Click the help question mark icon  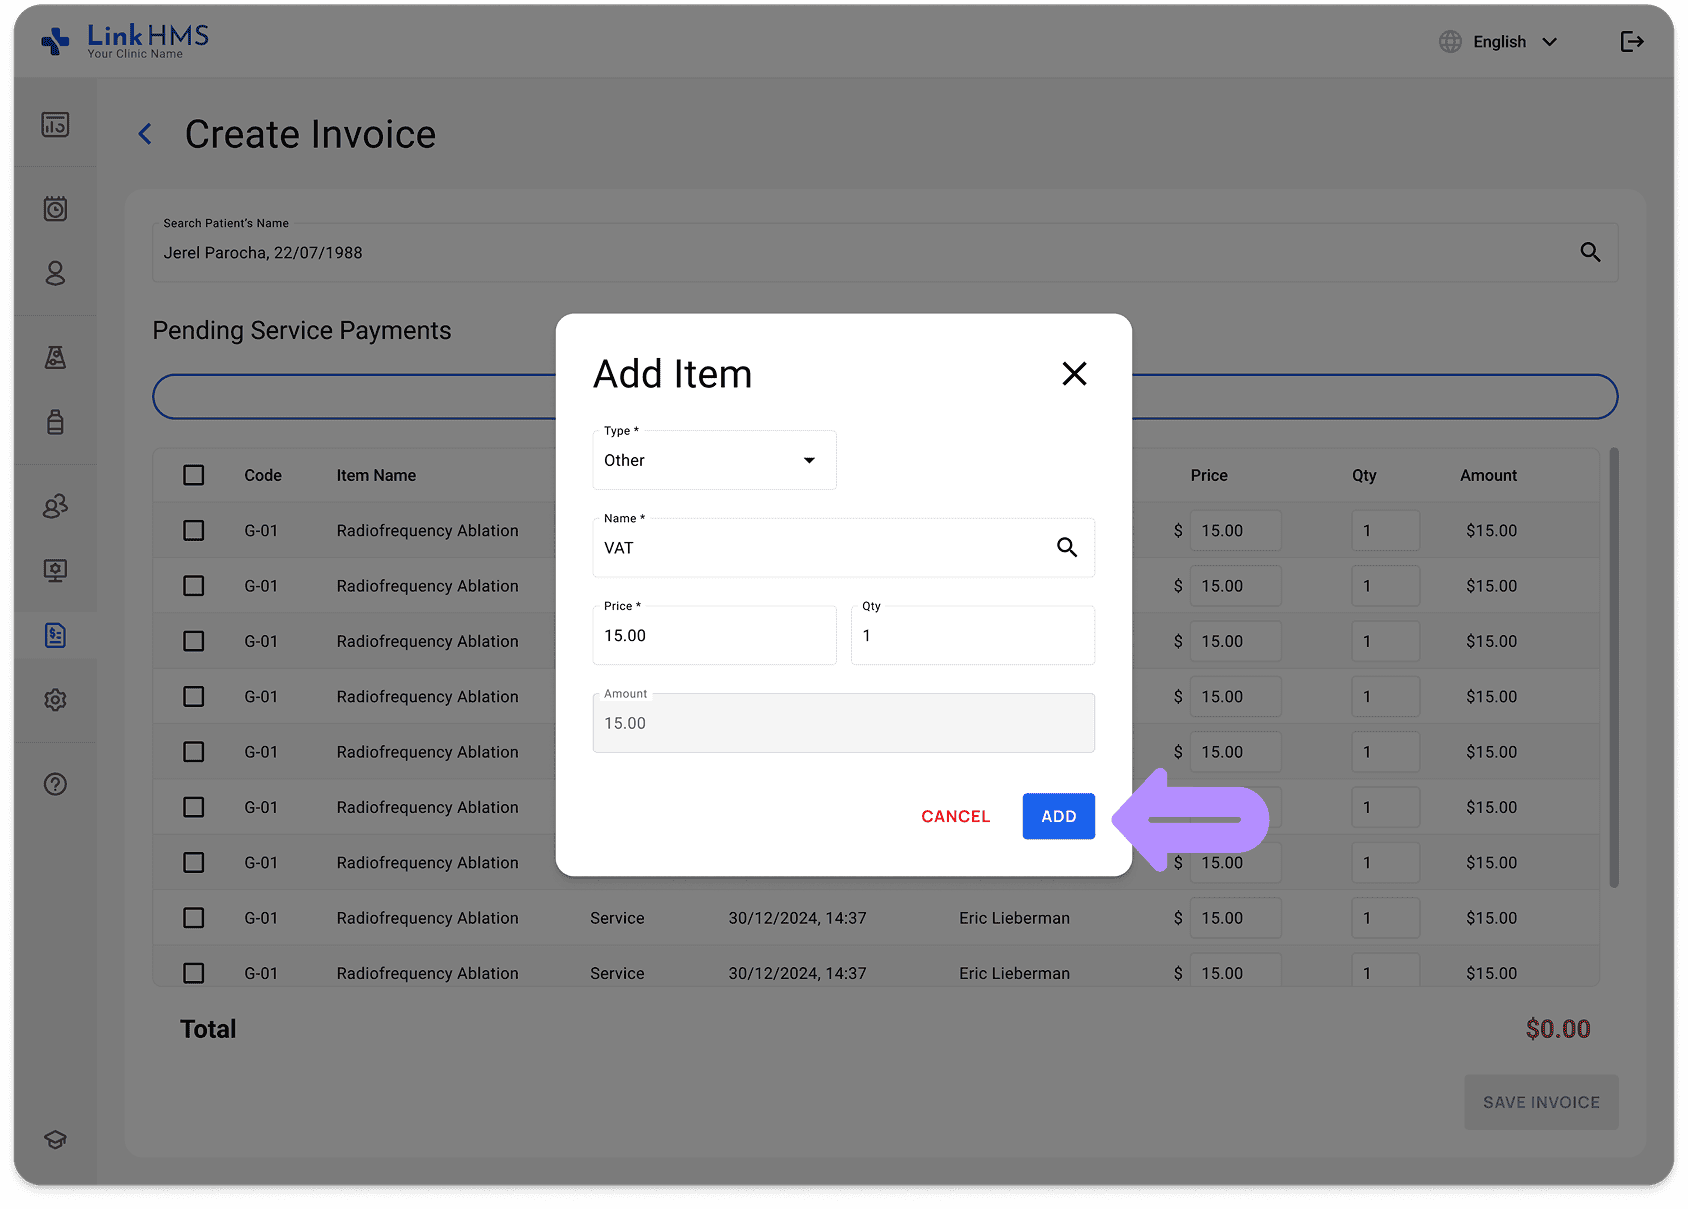[55, 784]
